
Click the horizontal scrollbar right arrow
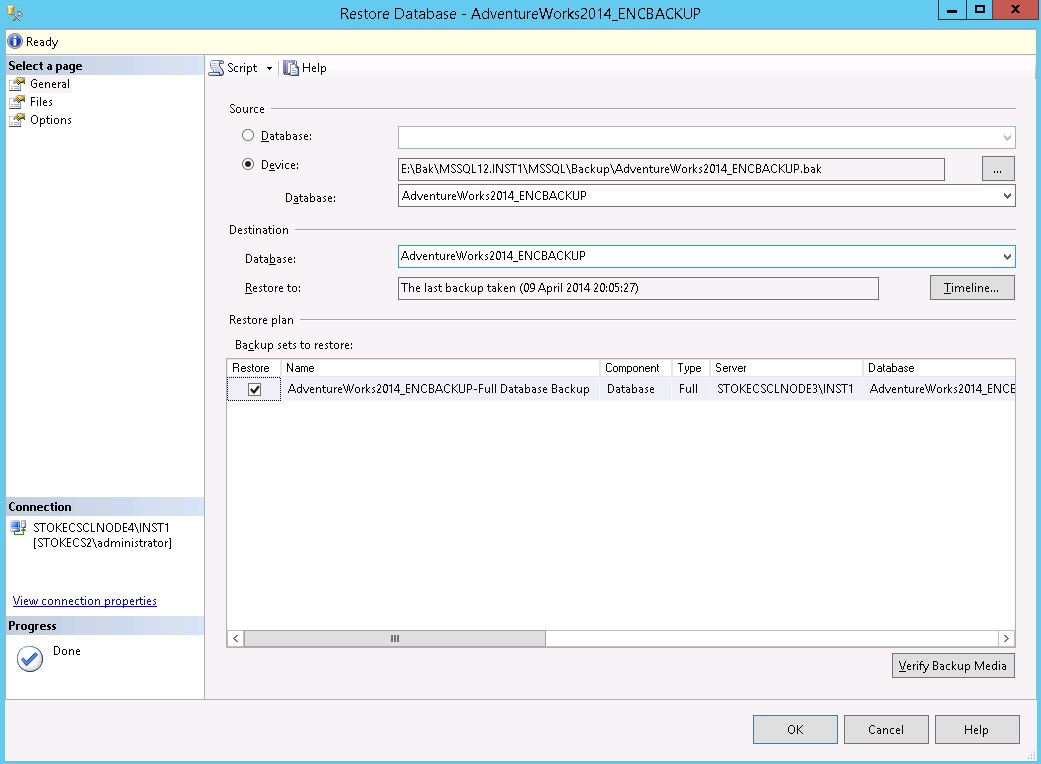(x=1006, y=639)
